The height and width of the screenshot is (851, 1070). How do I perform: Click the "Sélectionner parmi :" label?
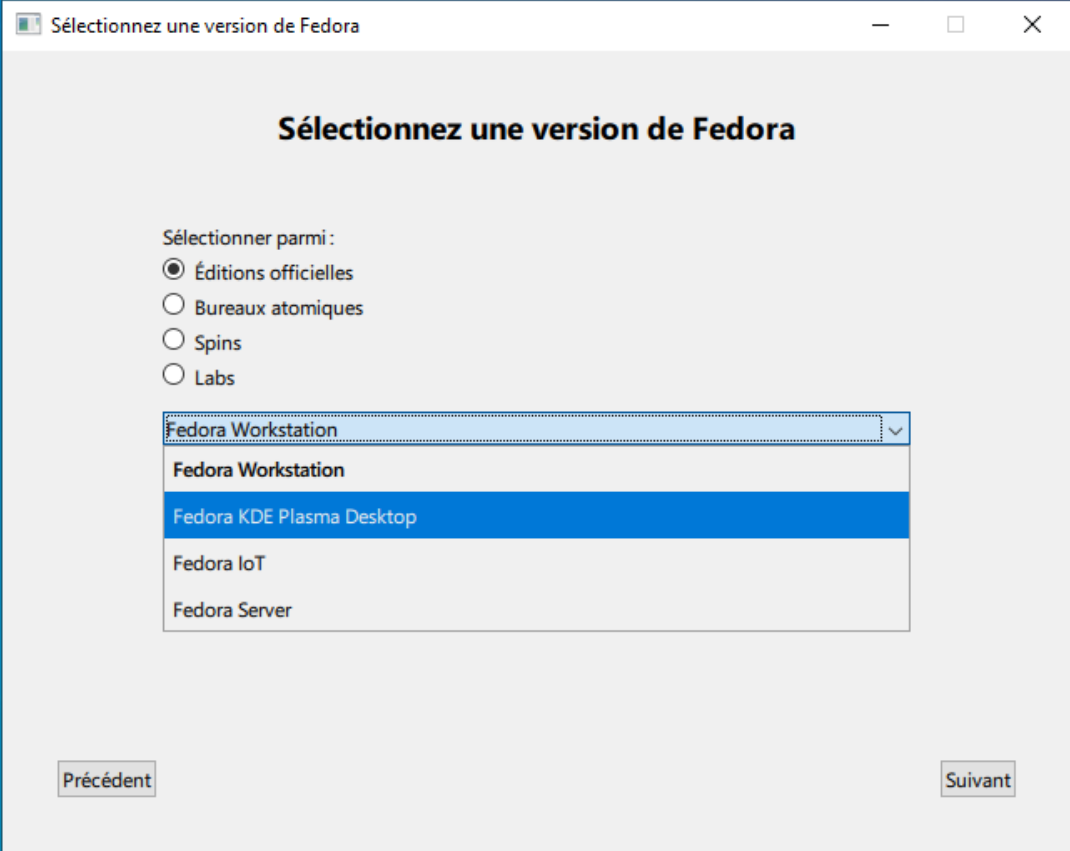click(247, 238)
